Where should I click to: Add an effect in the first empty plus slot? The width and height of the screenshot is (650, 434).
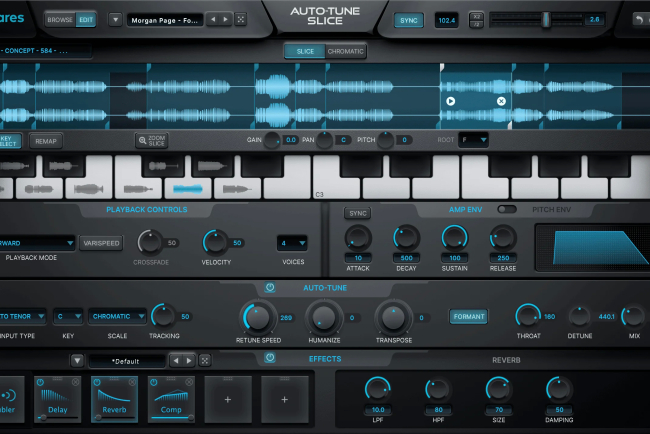[228, 400]
